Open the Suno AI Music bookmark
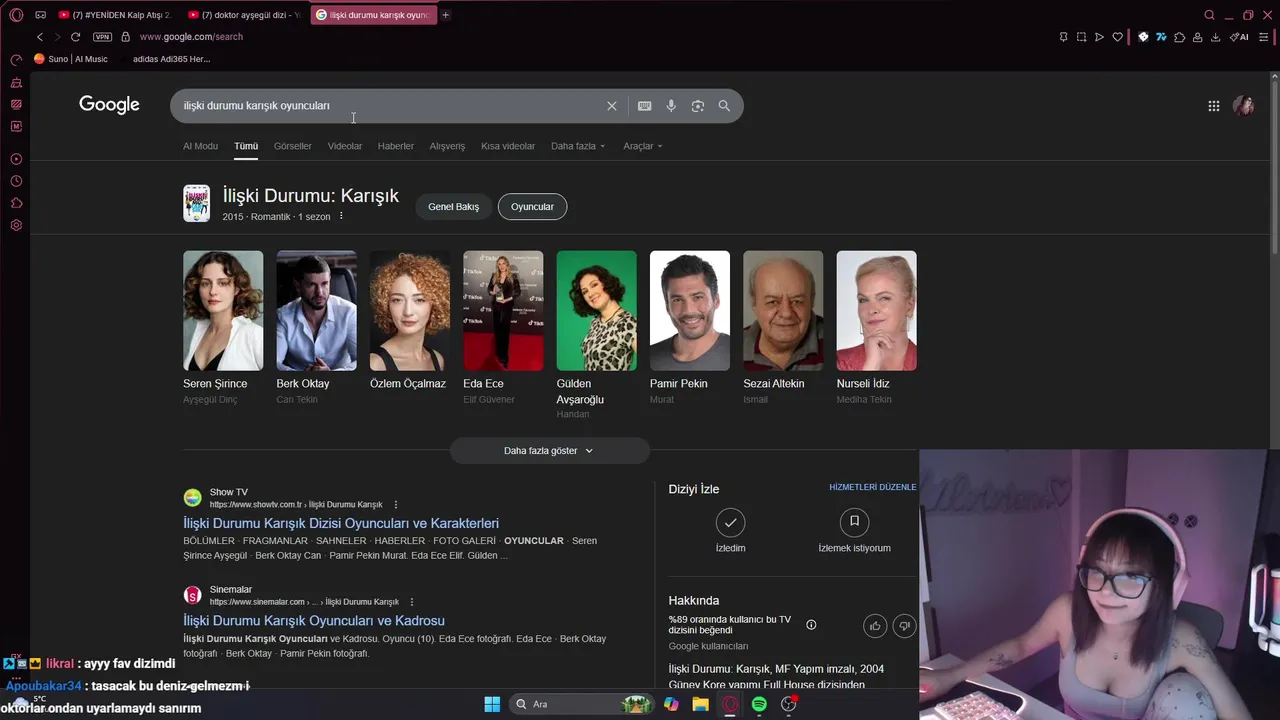The height and width of the screenshot is (720, 1280). coord(71,59)
